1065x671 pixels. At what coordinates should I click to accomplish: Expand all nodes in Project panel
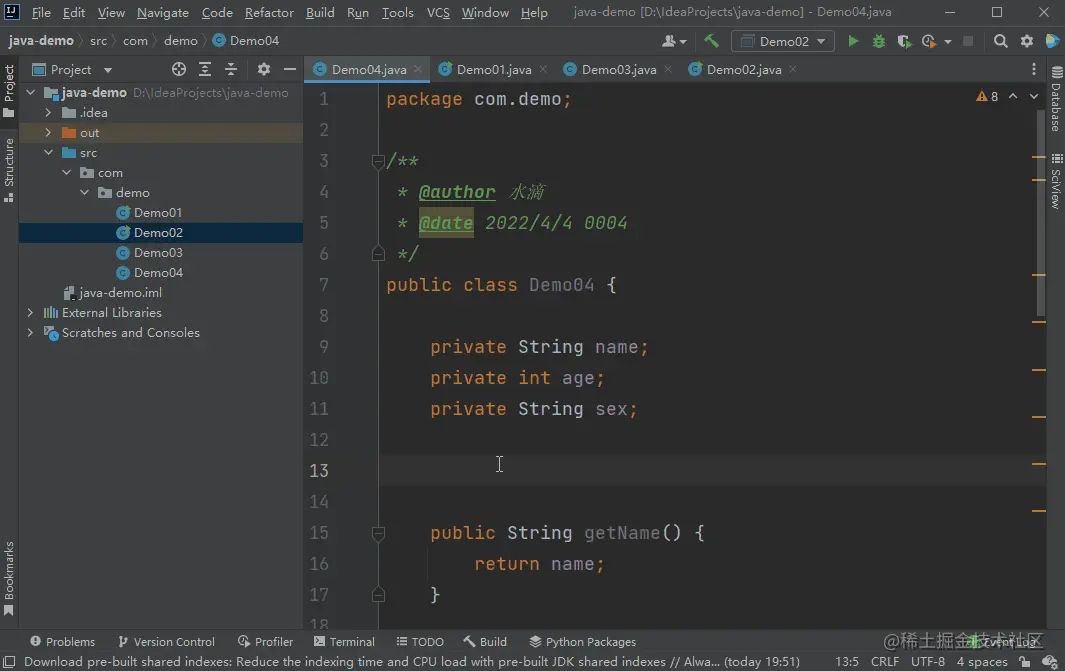[x=205, y=69]
